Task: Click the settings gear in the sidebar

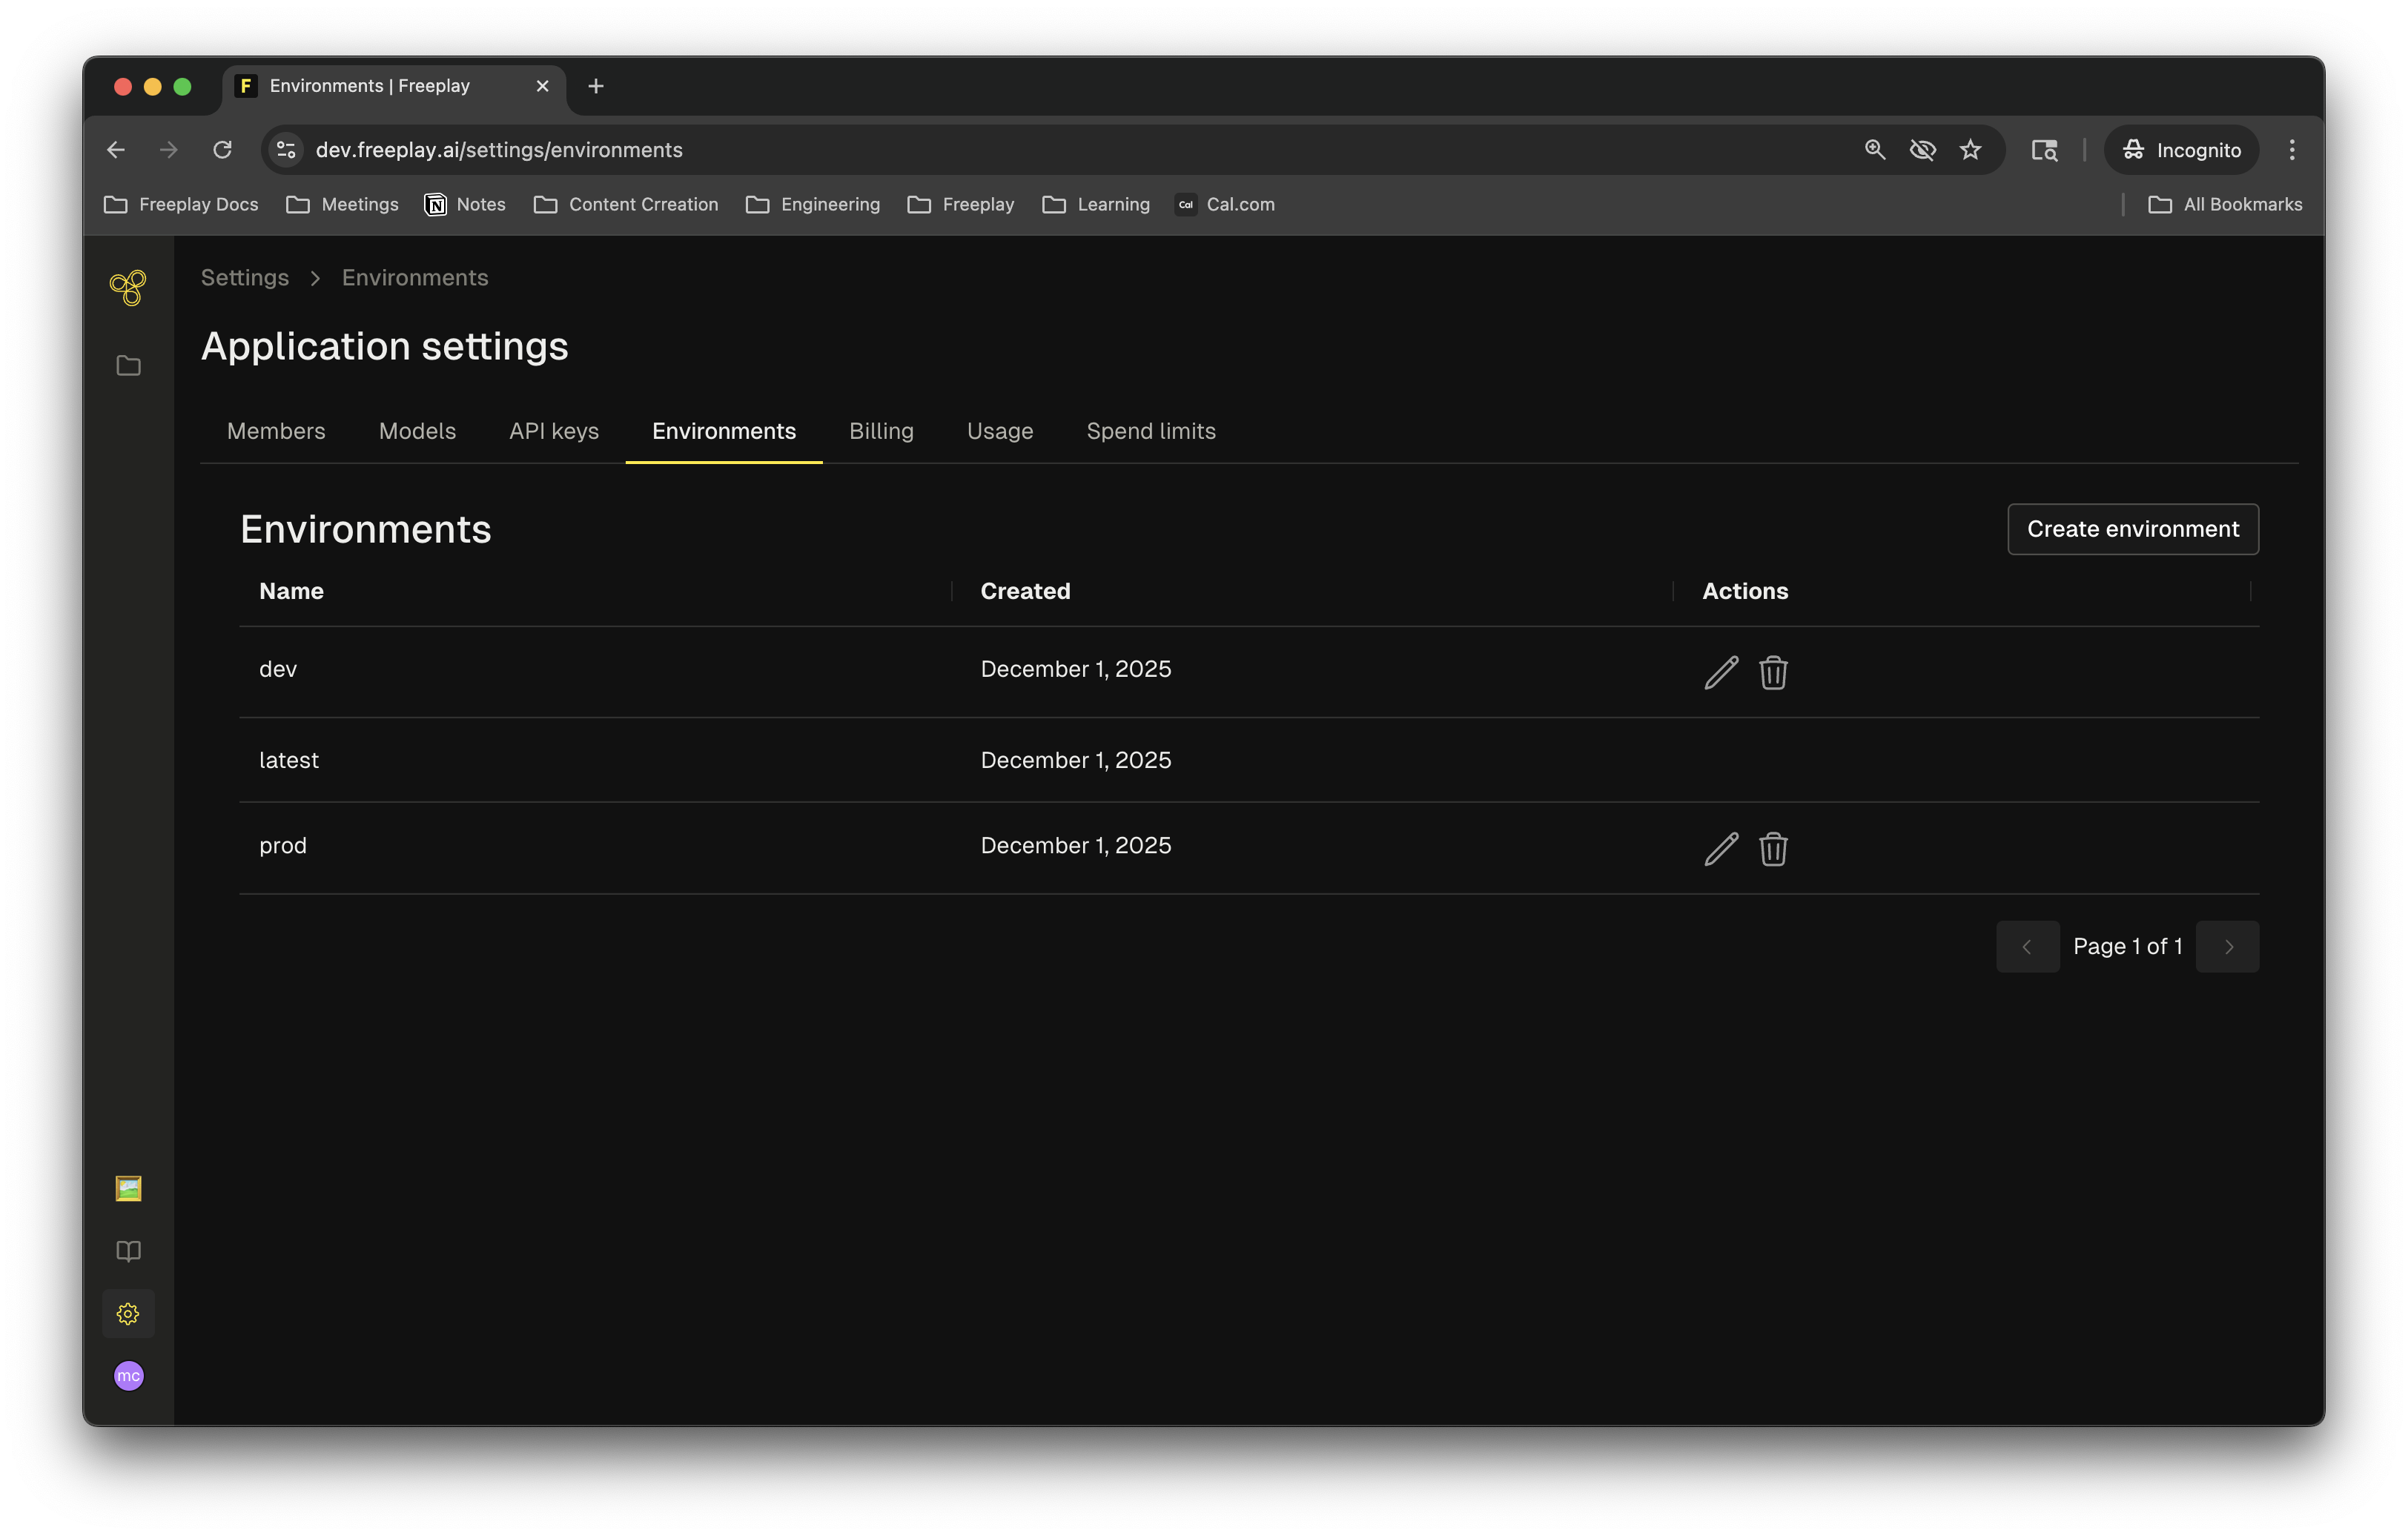Action: 128,1314
